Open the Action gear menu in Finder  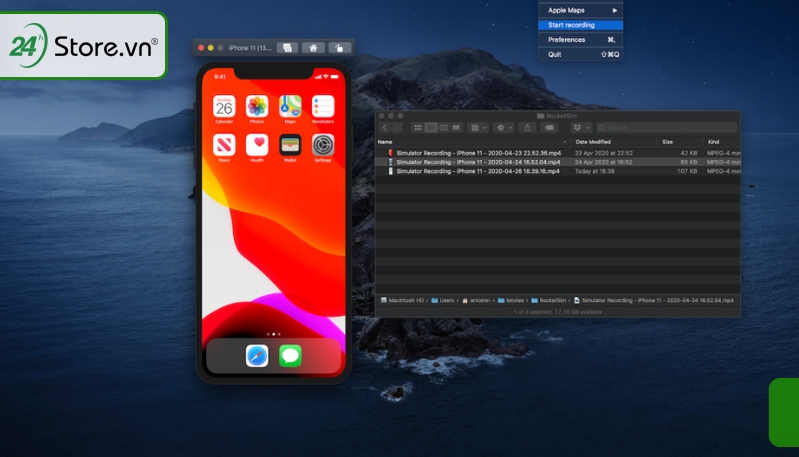pyautogui.click(x=504, y=127)
